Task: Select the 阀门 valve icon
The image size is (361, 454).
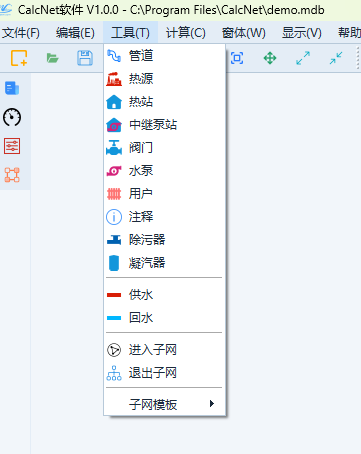Action: click(114, 148)
